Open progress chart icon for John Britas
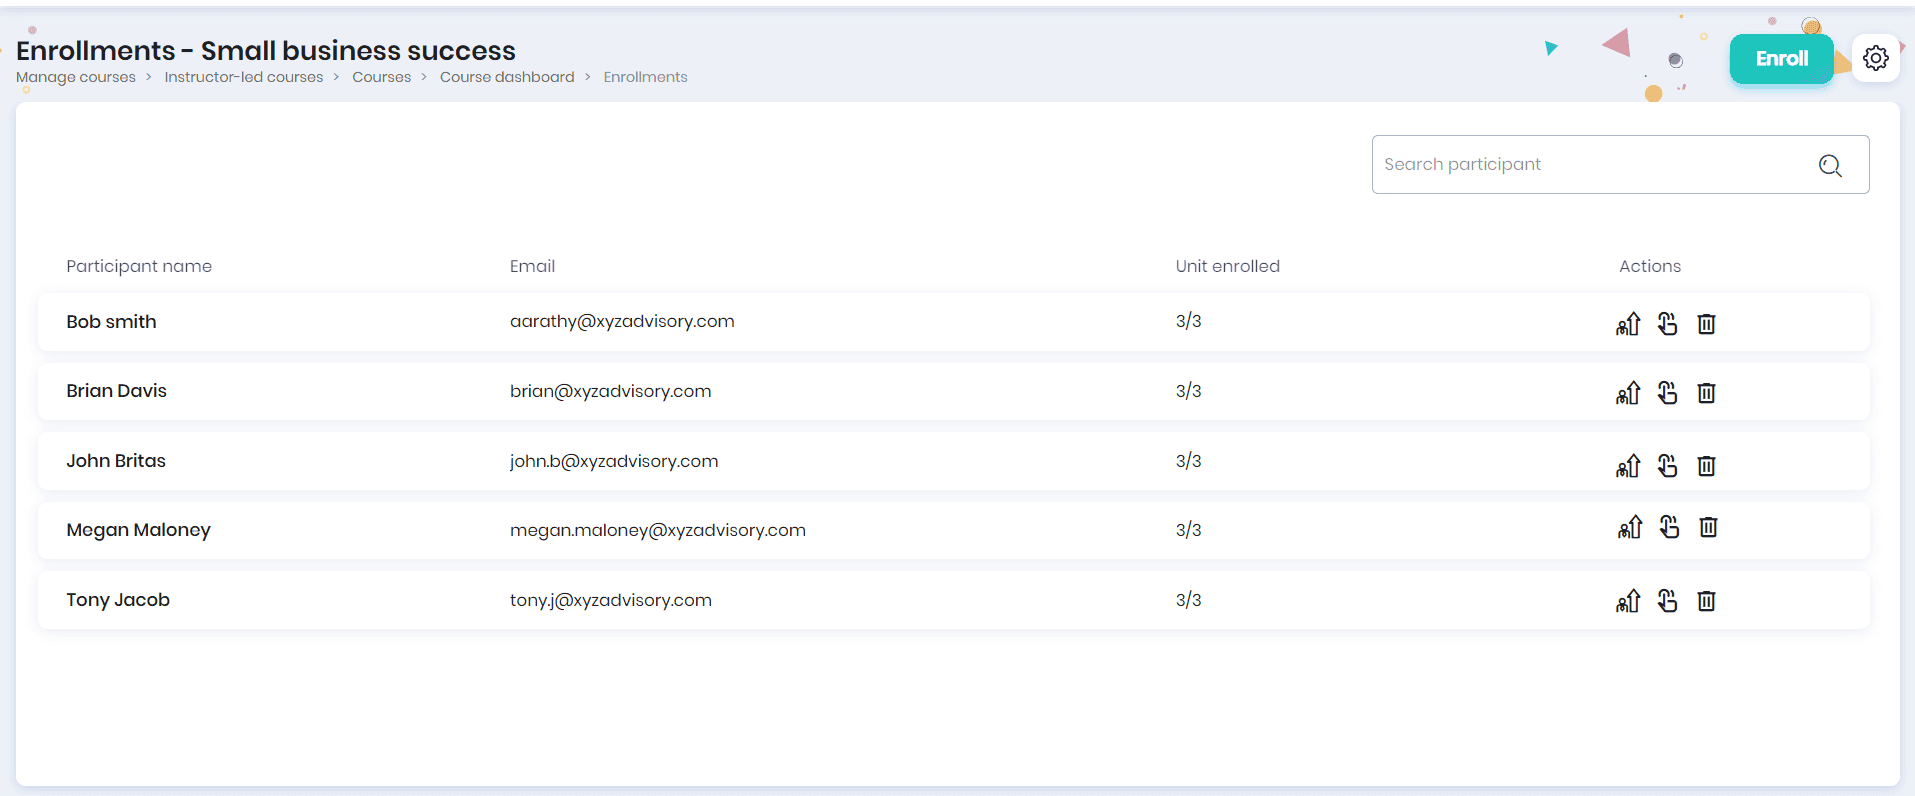Viewport: 1915px width, 796px height. pos(1628,466)
